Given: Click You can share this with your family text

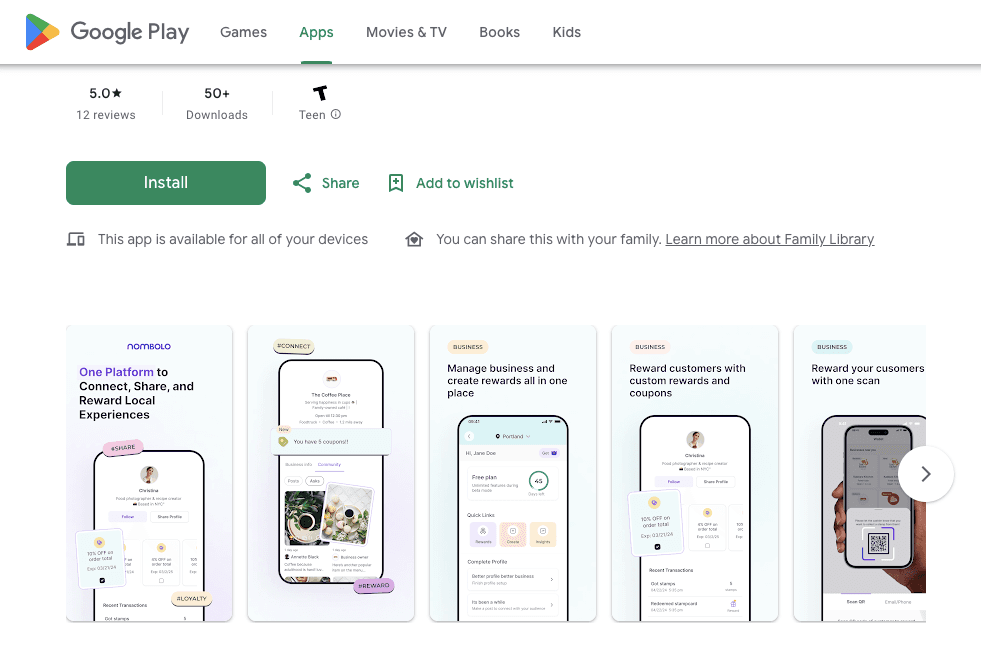Looking at the screenshot, I should point(549,239).
